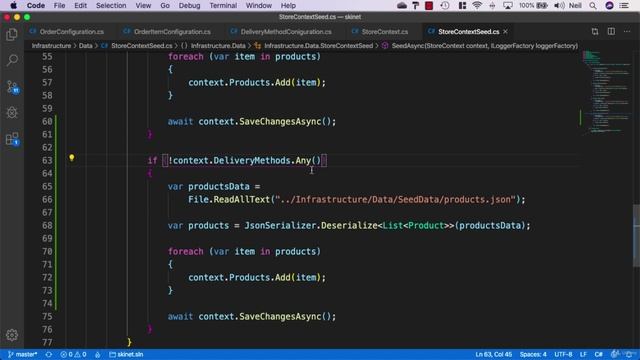Close the StoreContextSeed.cs tab

tap(505, 31)
